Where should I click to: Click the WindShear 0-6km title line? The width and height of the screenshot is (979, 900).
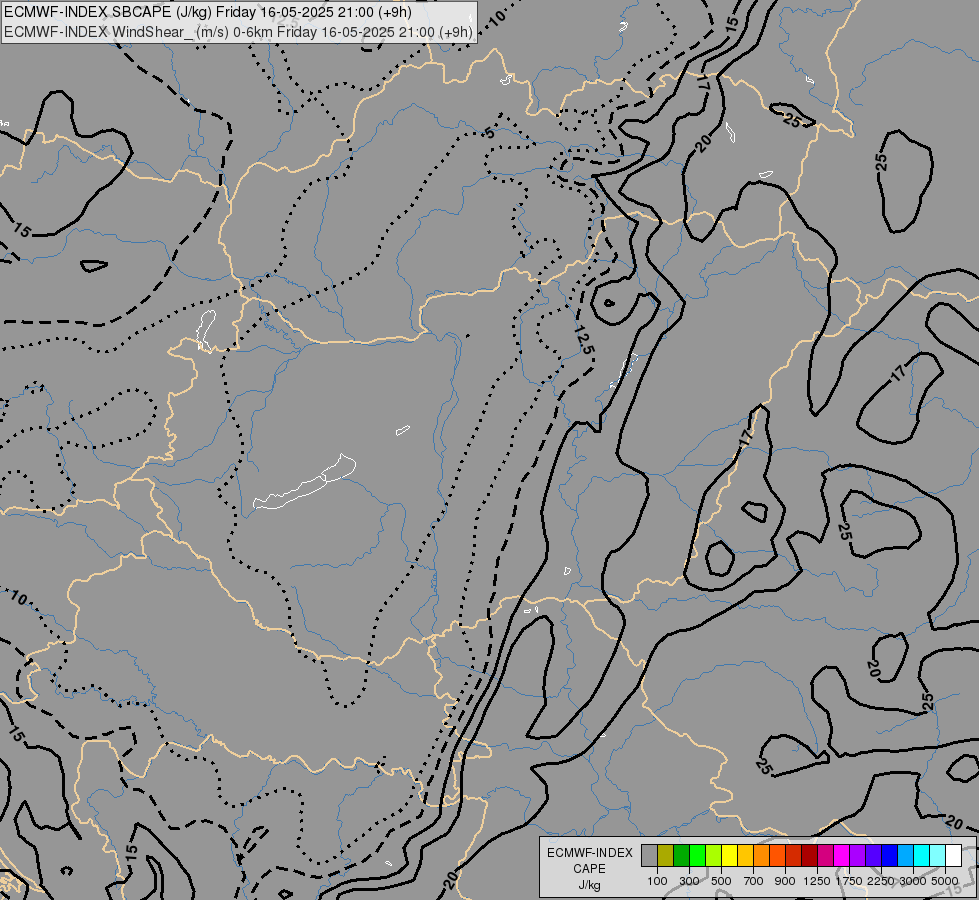(238, 31)
